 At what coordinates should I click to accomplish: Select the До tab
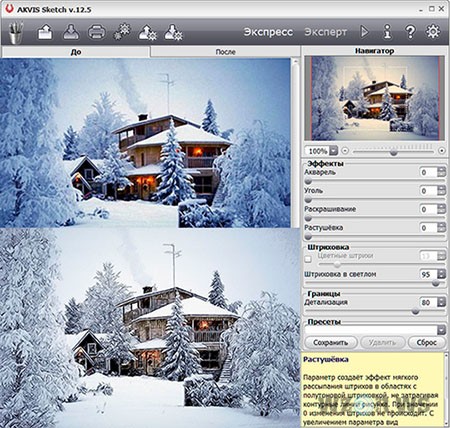[x=76, y=52]
